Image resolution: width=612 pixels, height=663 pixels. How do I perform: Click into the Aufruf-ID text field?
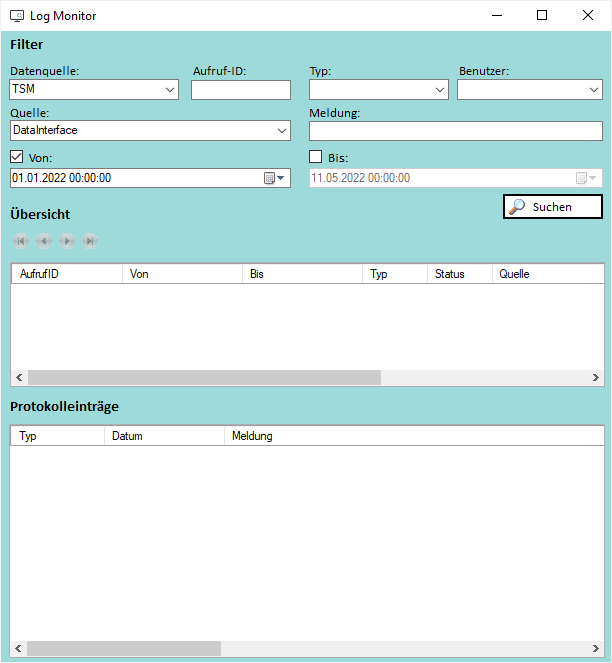click(x=240, y=90)
